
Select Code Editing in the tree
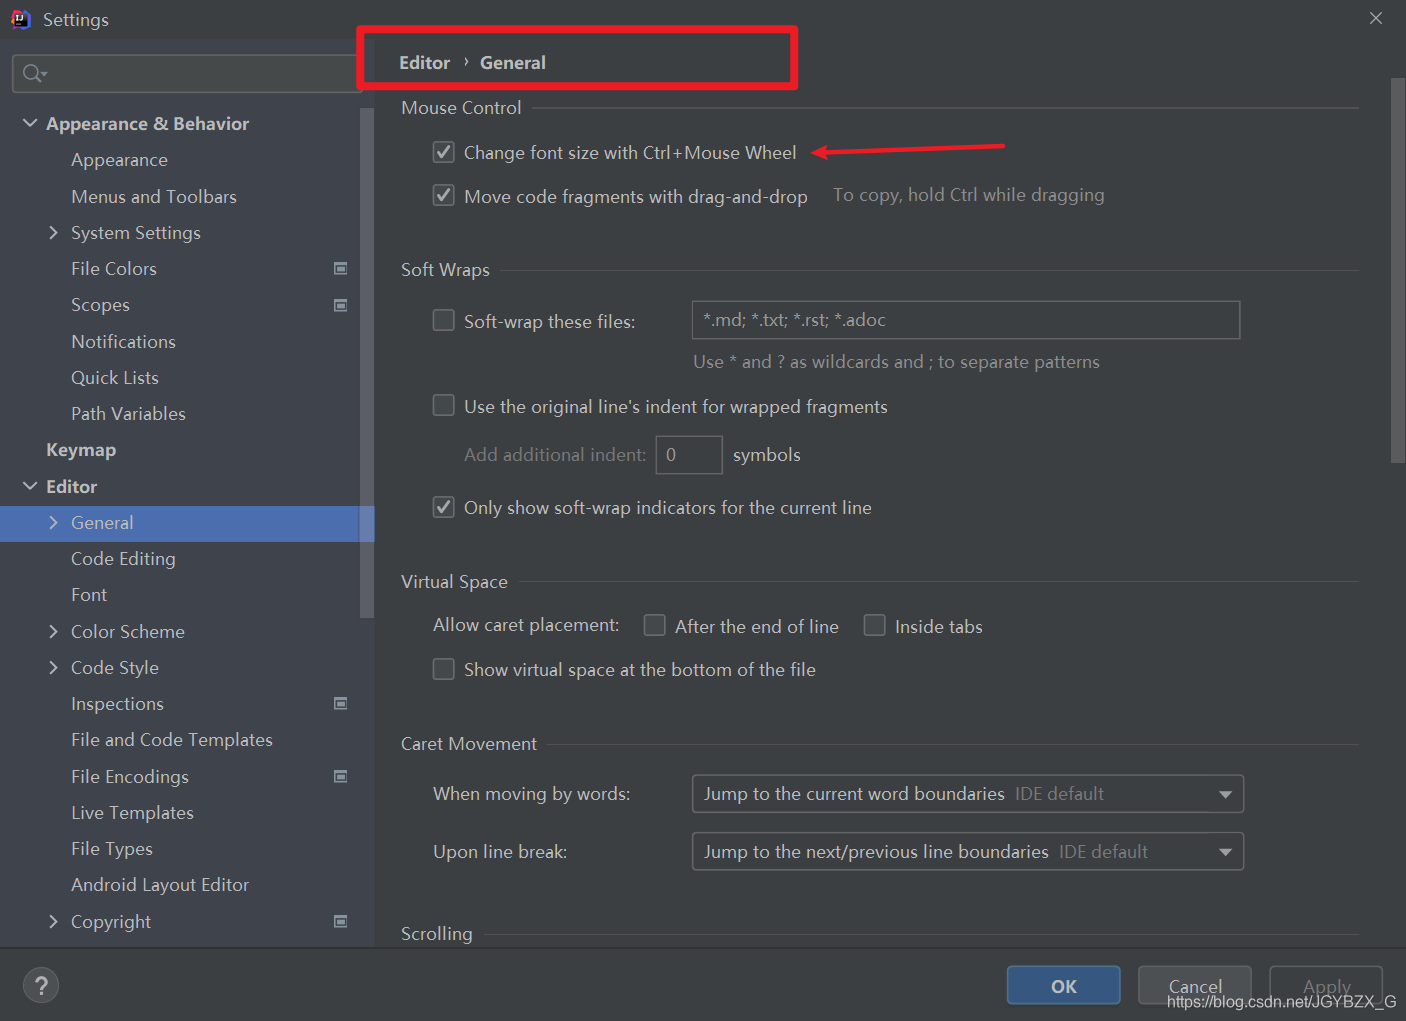tap(123, 559)
